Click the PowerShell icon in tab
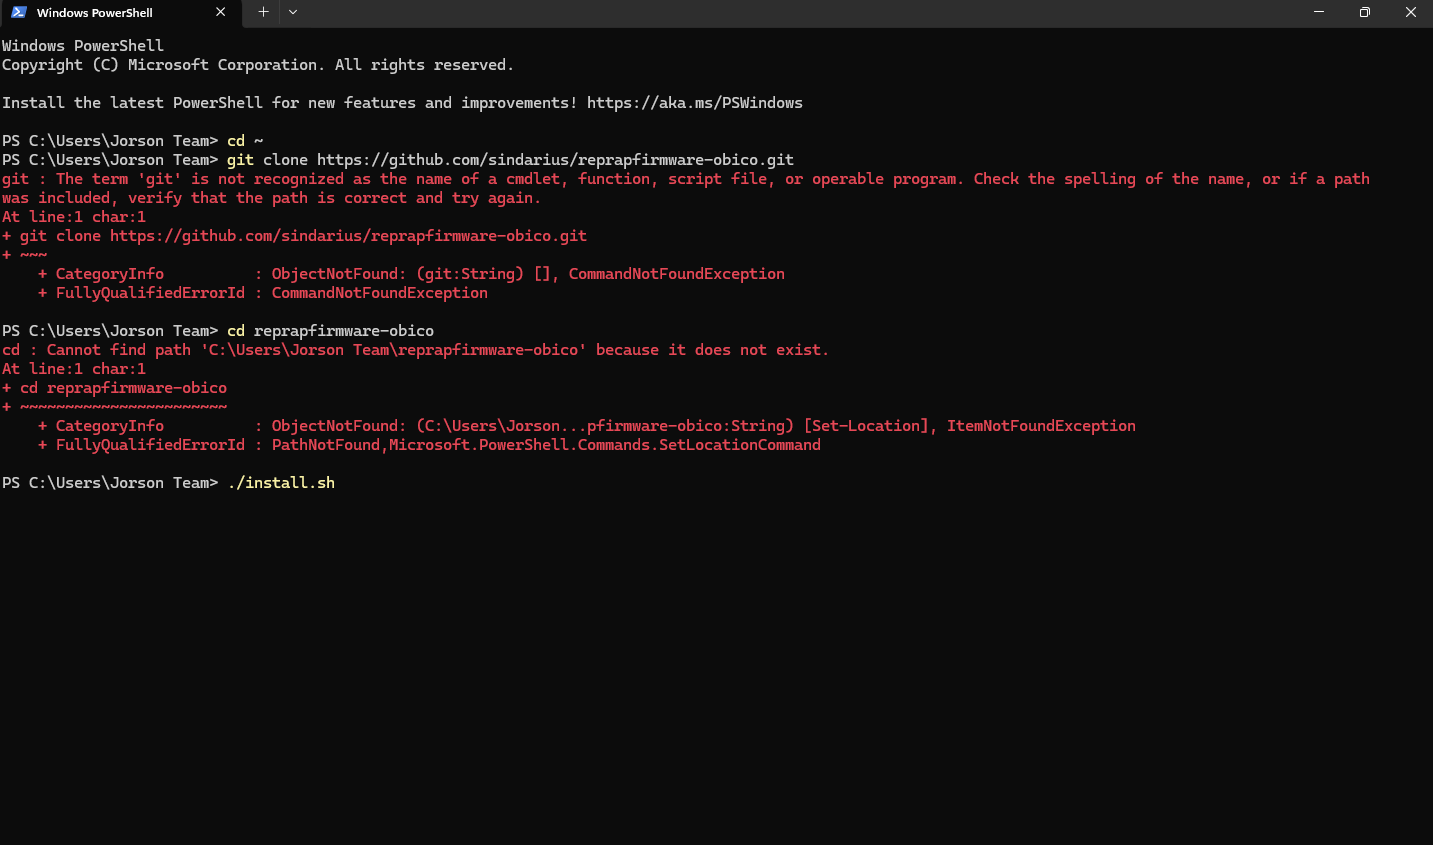1433x845 pixels. point(19,12)
